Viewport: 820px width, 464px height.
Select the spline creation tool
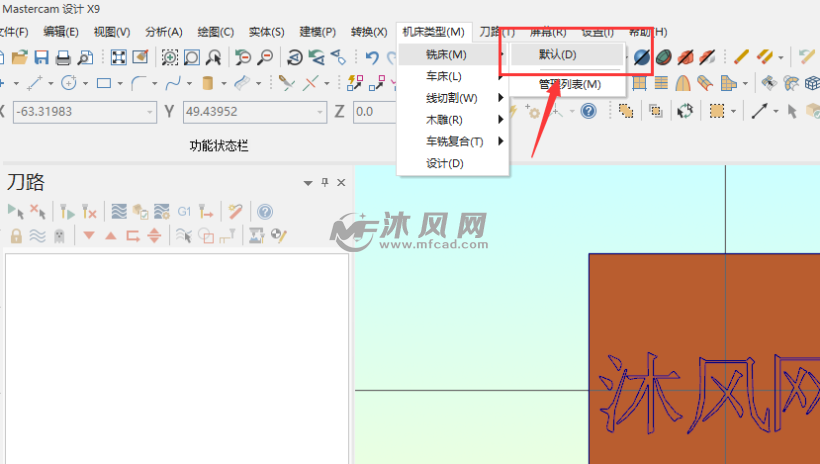click(x=173, y=83)
